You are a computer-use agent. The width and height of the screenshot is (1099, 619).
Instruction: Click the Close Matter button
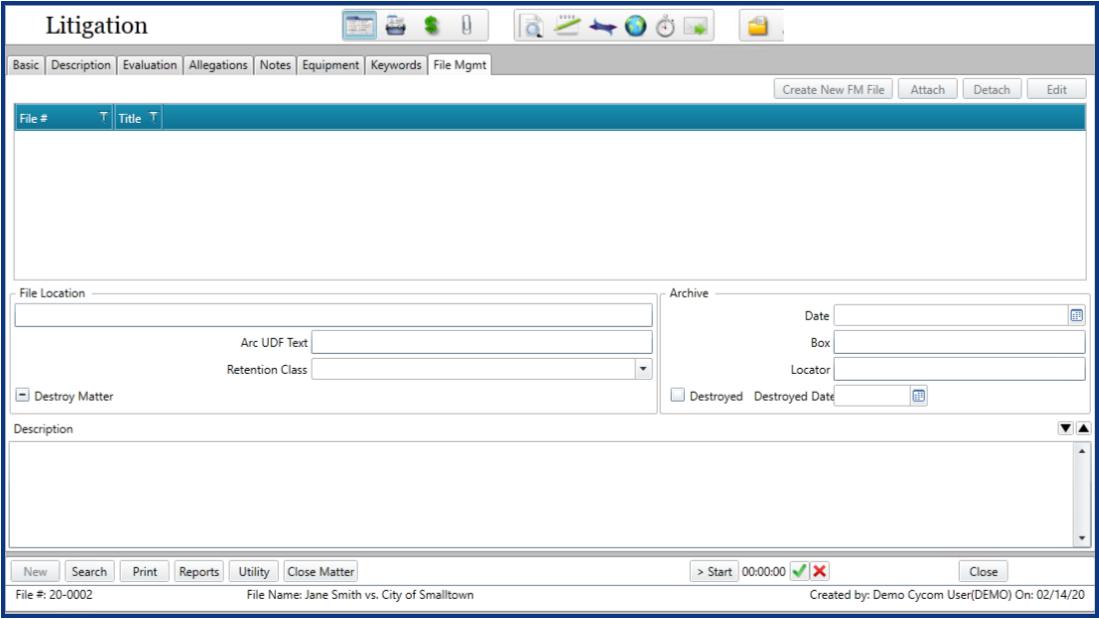click(320, 571)
